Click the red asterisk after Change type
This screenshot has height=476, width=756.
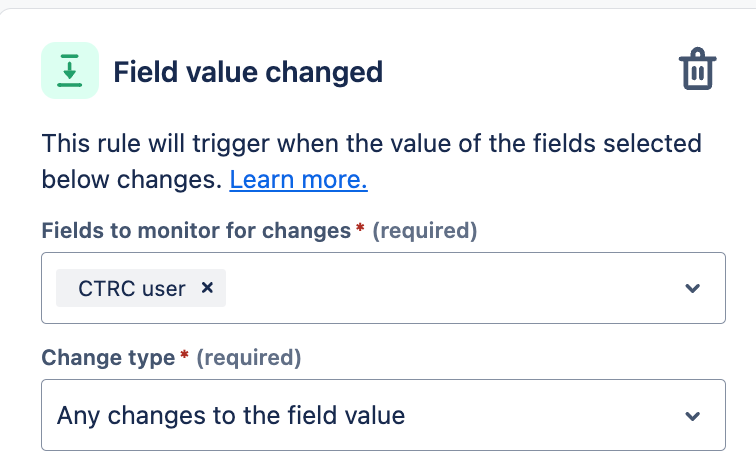point(184,356)
